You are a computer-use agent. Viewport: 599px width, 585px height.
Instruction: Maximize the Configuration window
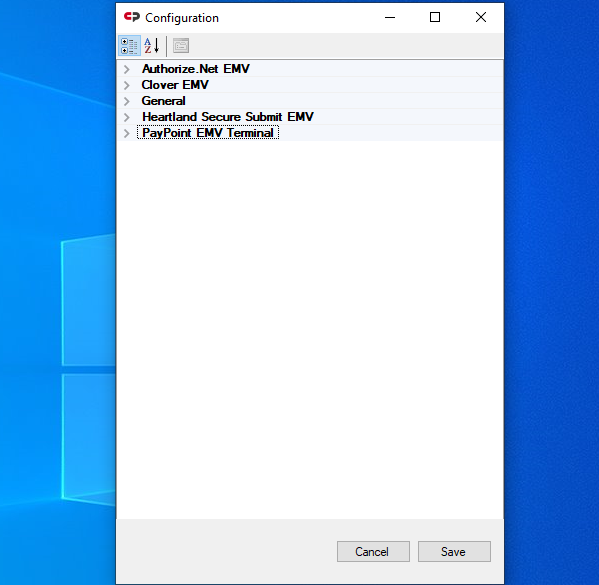435,17
